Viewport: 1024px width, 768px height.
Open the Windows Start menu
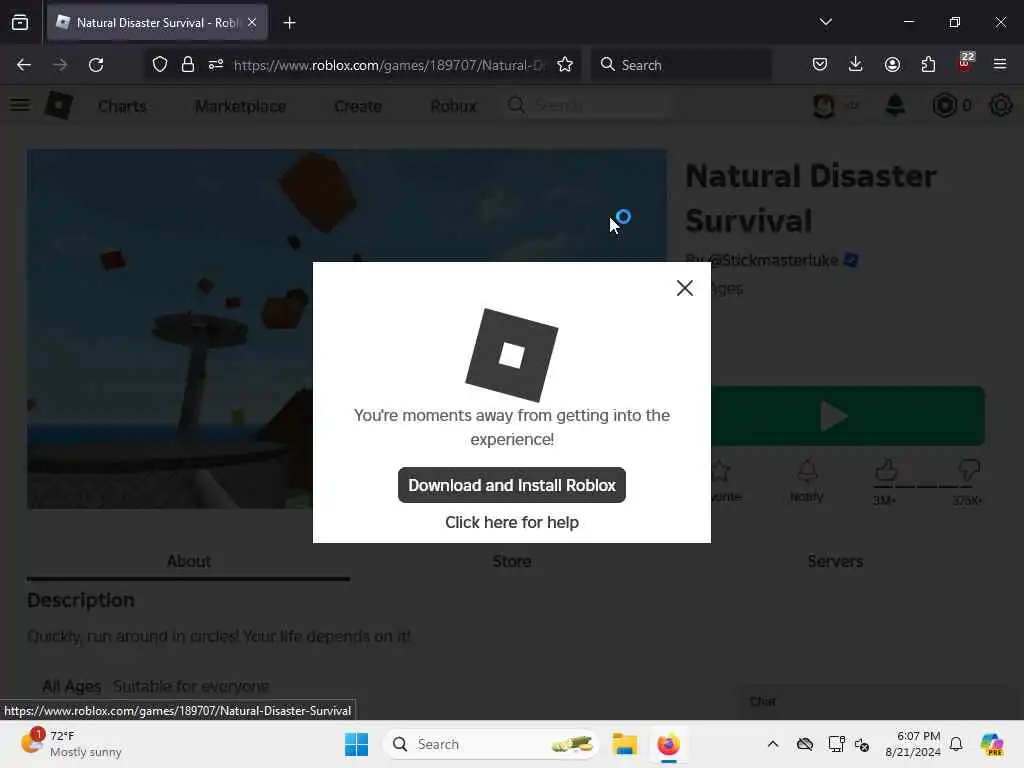pyautogui.click(x=357, y=744)
